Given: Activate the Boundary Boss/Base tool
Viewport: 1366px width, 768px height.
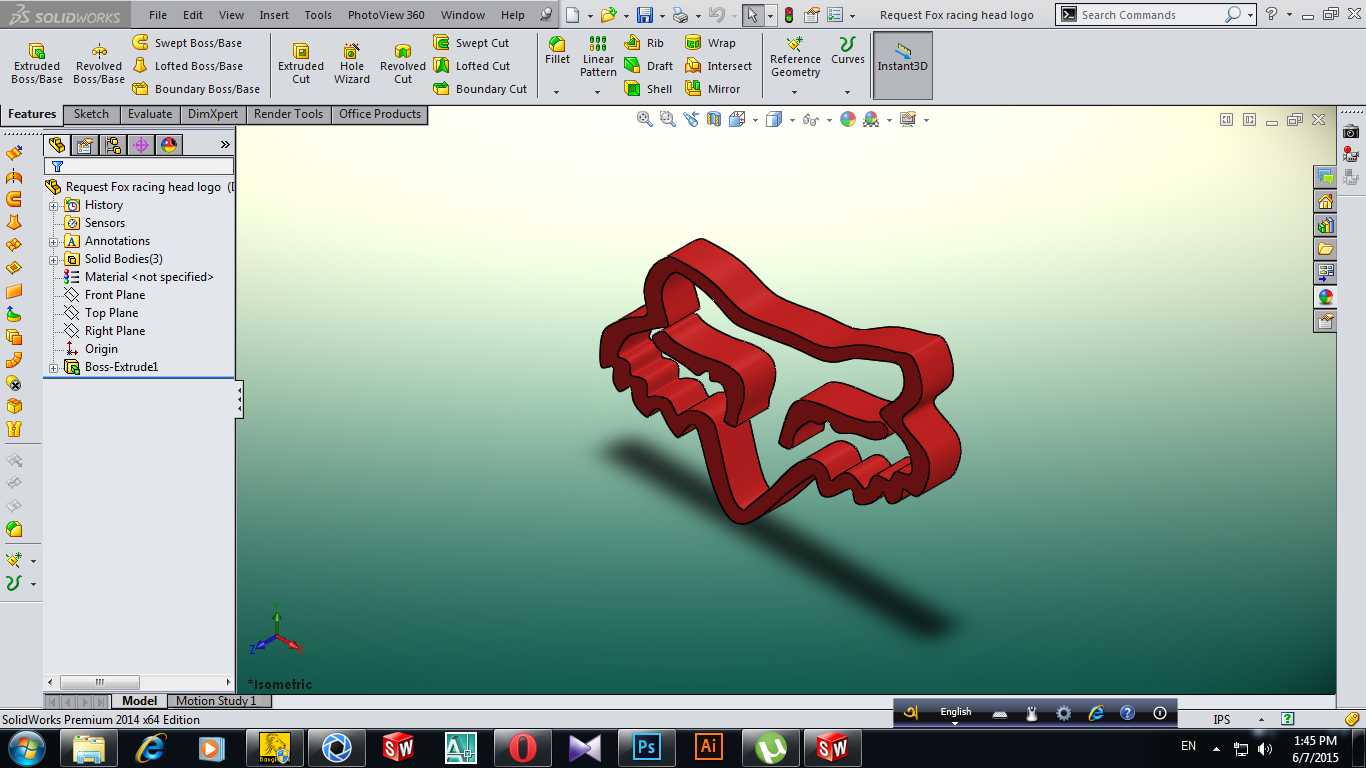Looking at the screenshot, I should (x=196, y=89).
